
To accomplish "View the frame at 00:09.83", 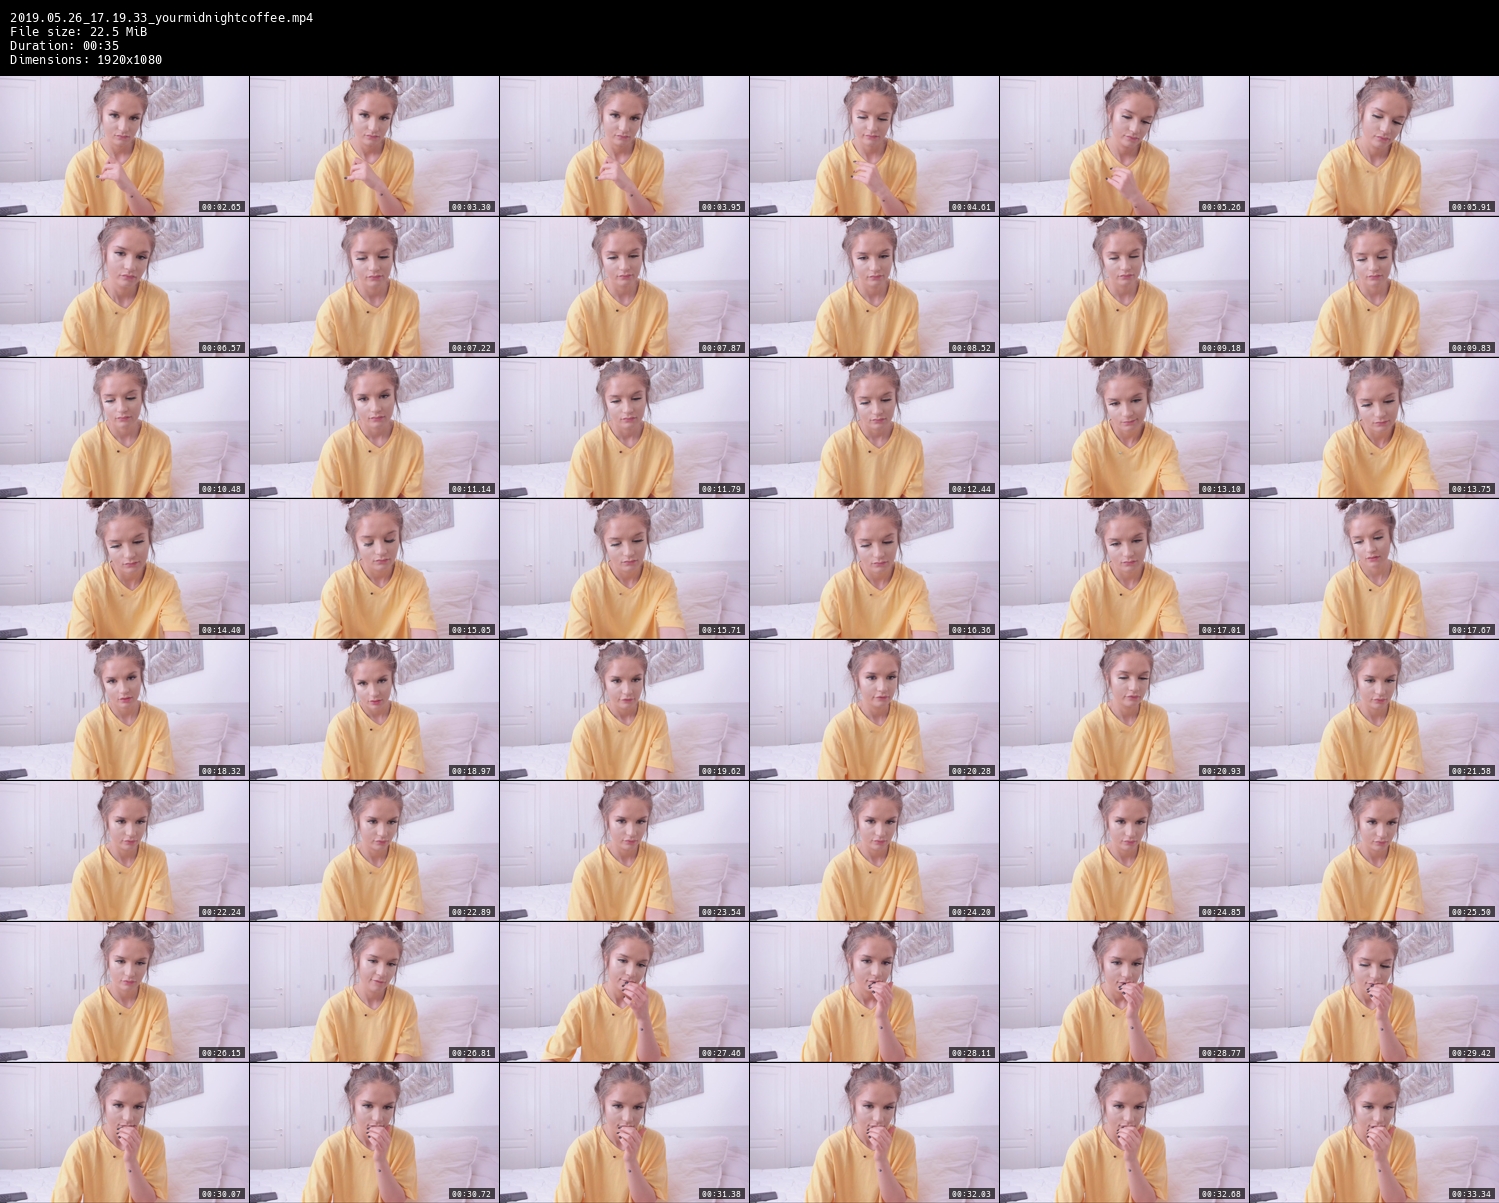I will click(x=1374, y=287).
